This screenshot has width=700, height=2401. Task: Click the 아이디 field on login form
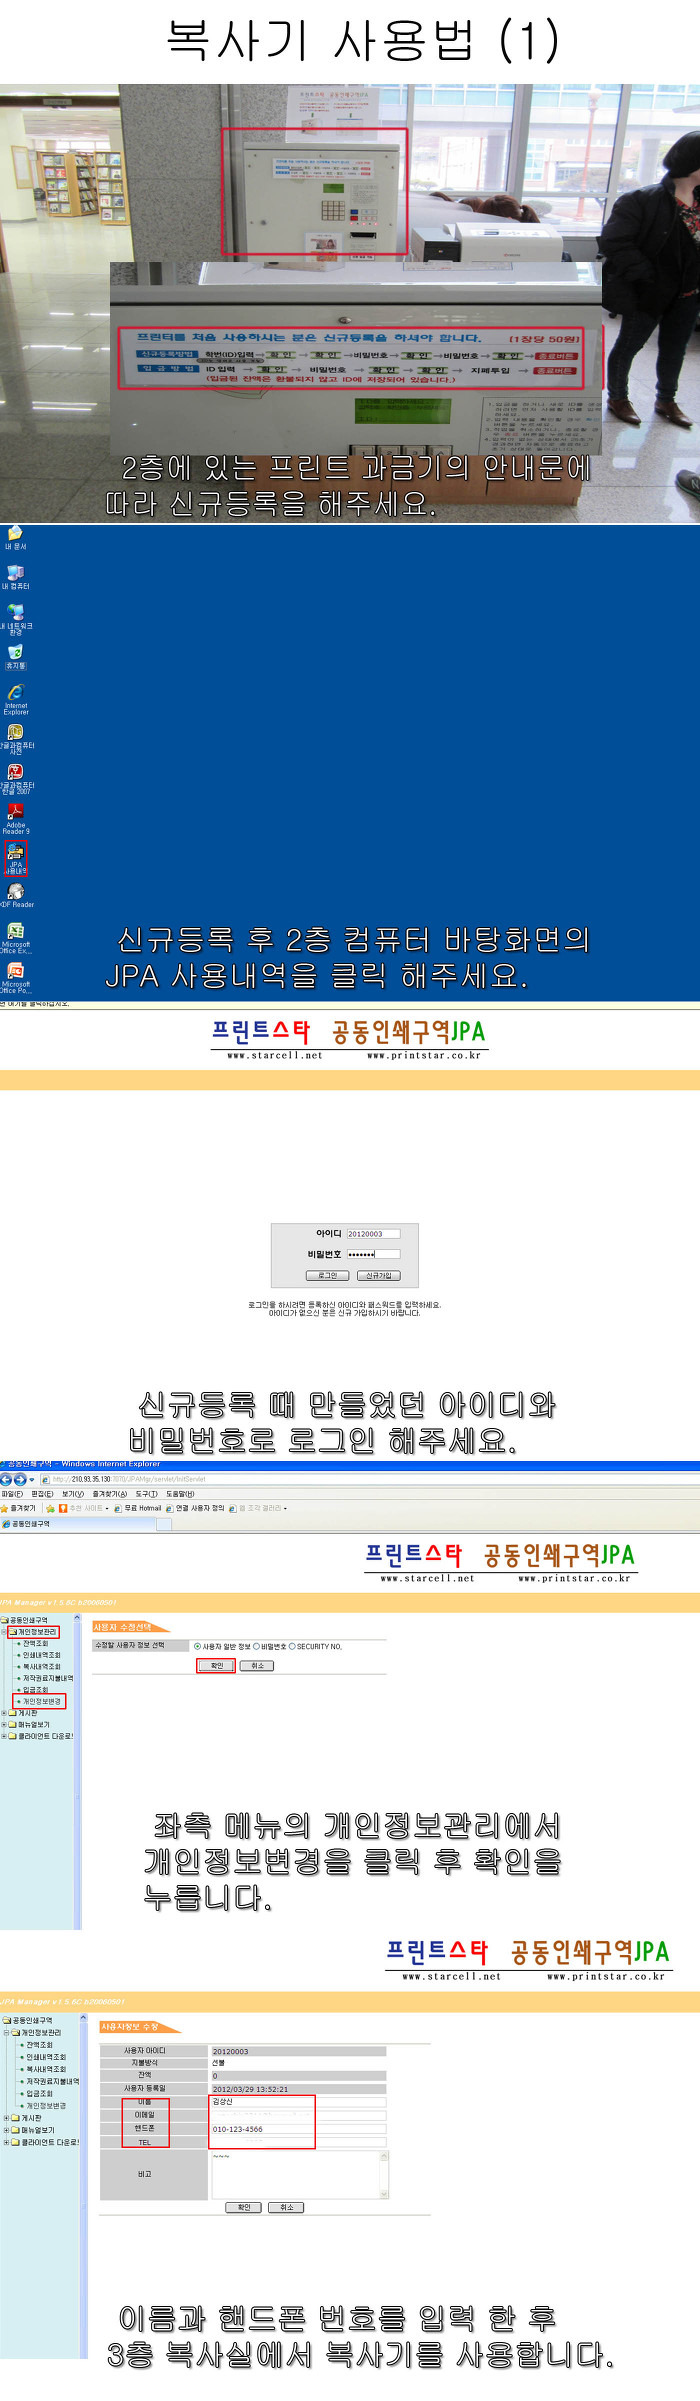pyautogui.click(x=373, y=1233)
